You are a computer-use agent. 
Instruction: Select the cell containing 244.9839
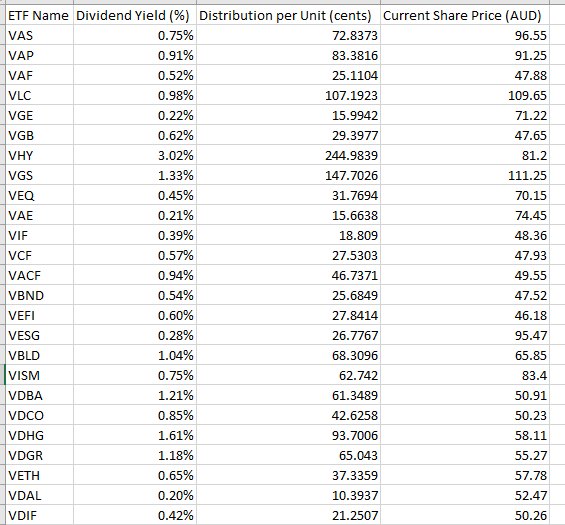tap(288, 155)
